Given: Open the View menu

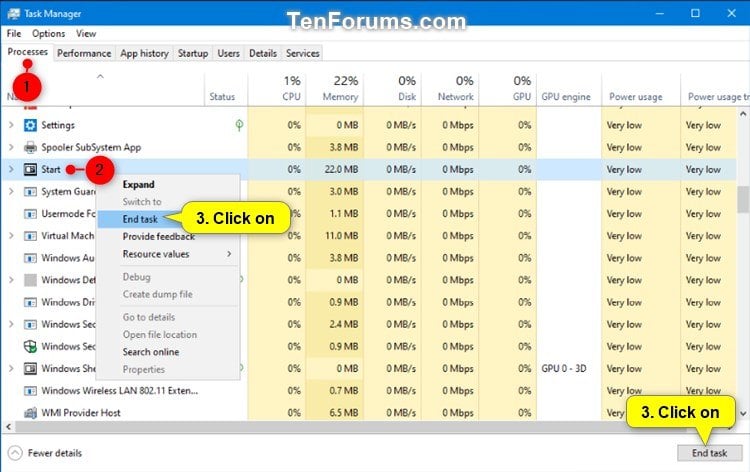Looking at the screenshot, I should pyautogui.click(x=86, y=33).
